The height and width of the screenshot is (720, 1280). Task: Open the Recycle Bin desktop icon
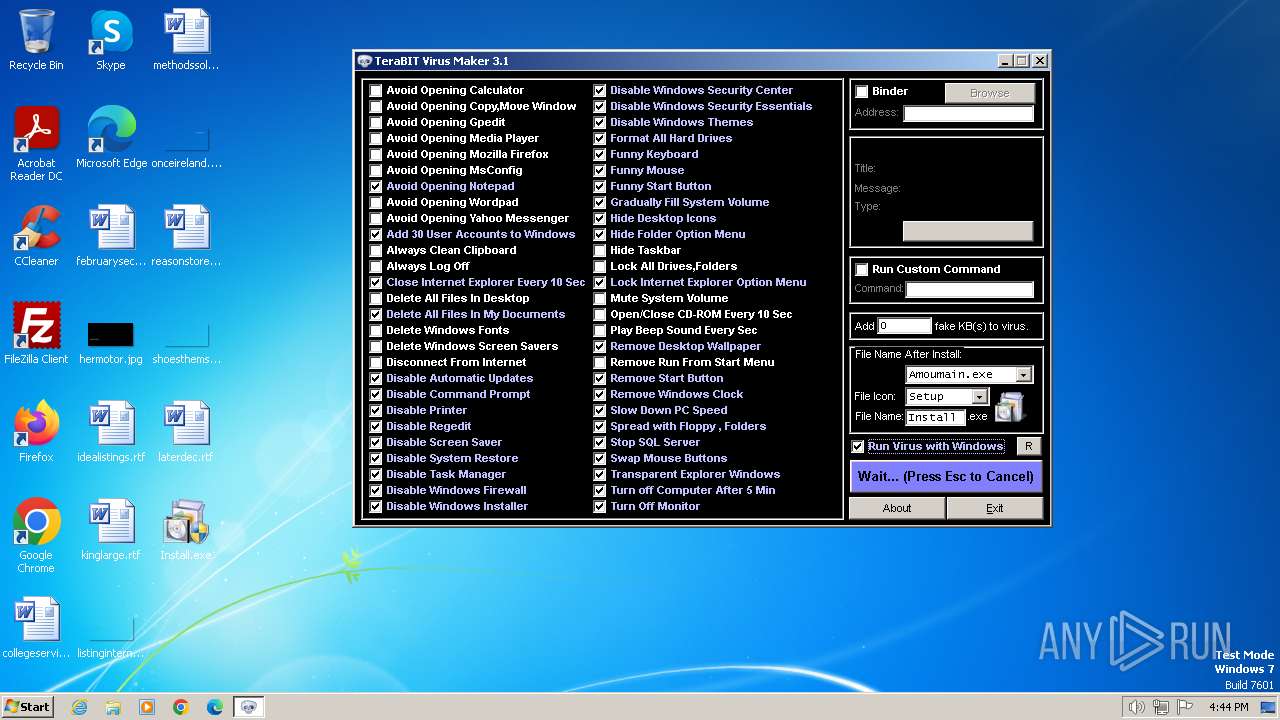tap(36, 40)
